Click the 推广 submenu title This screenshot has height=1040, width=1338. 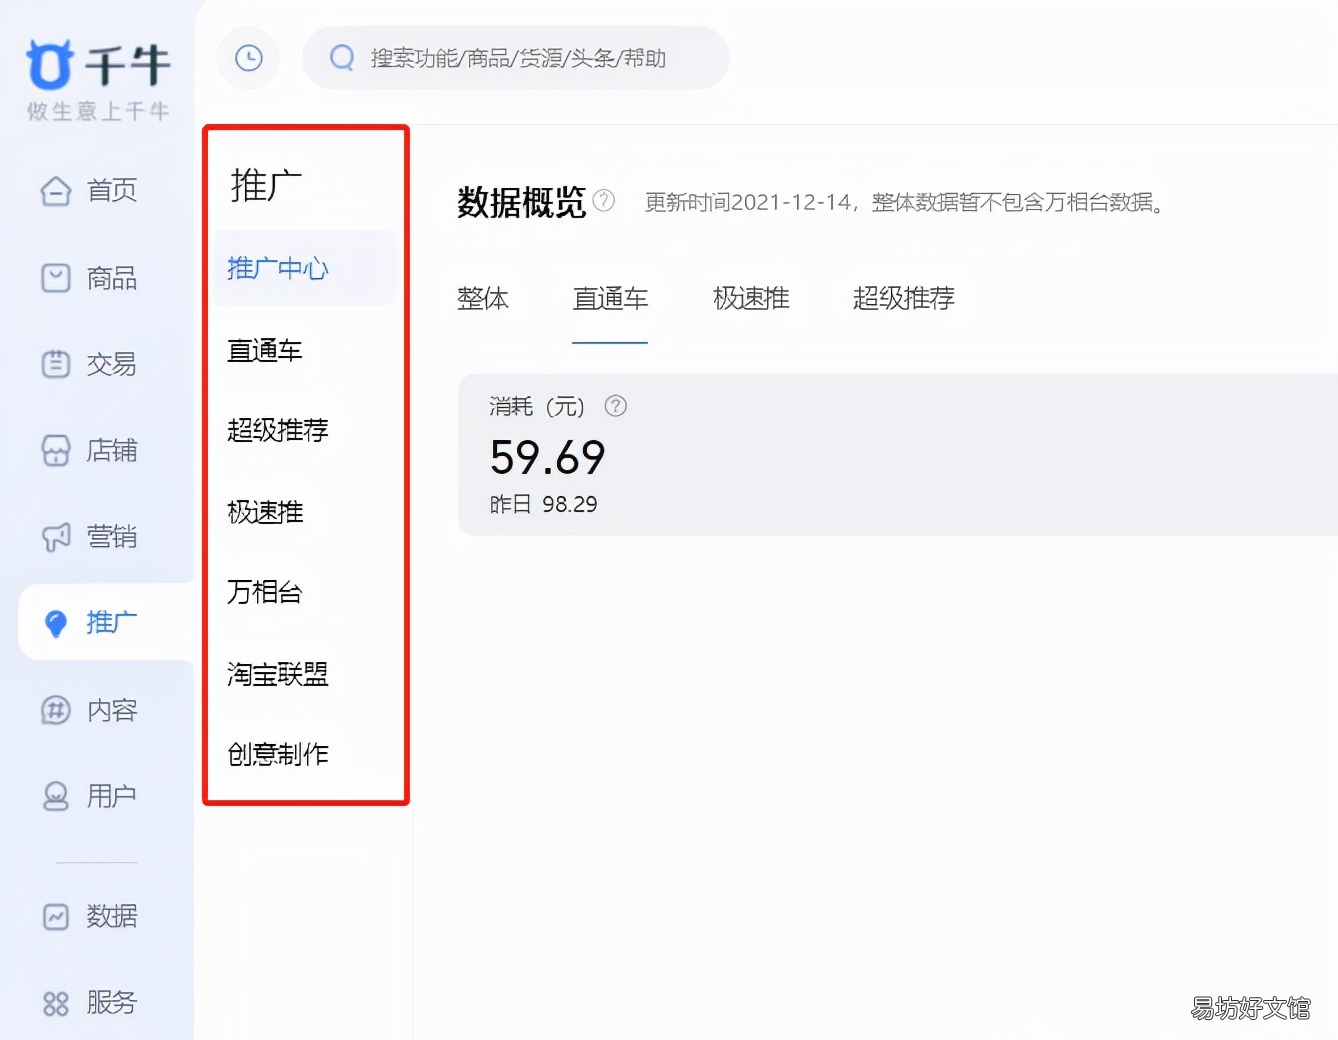coord(267,185)
